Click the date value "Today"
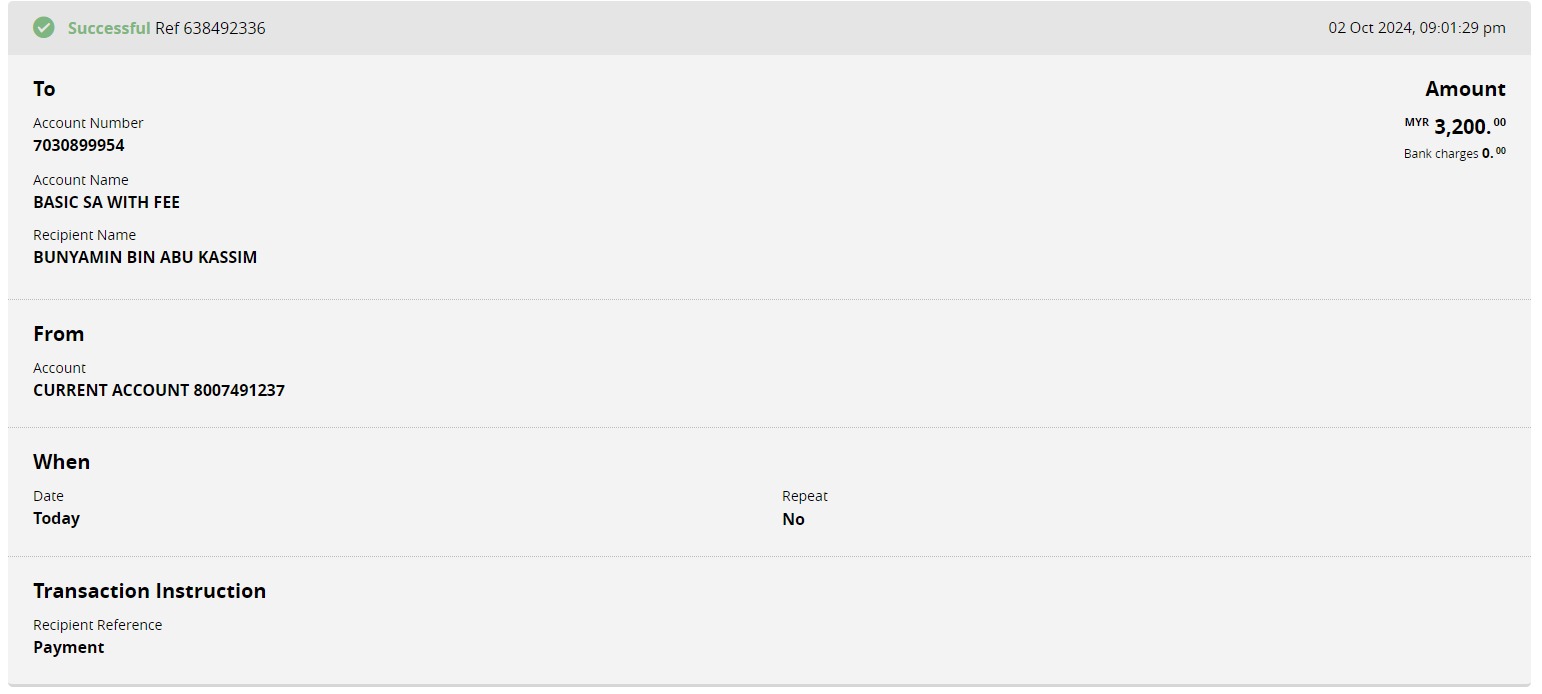Image resolution: width=1542 pixels, height=694 pixels. 56,518
